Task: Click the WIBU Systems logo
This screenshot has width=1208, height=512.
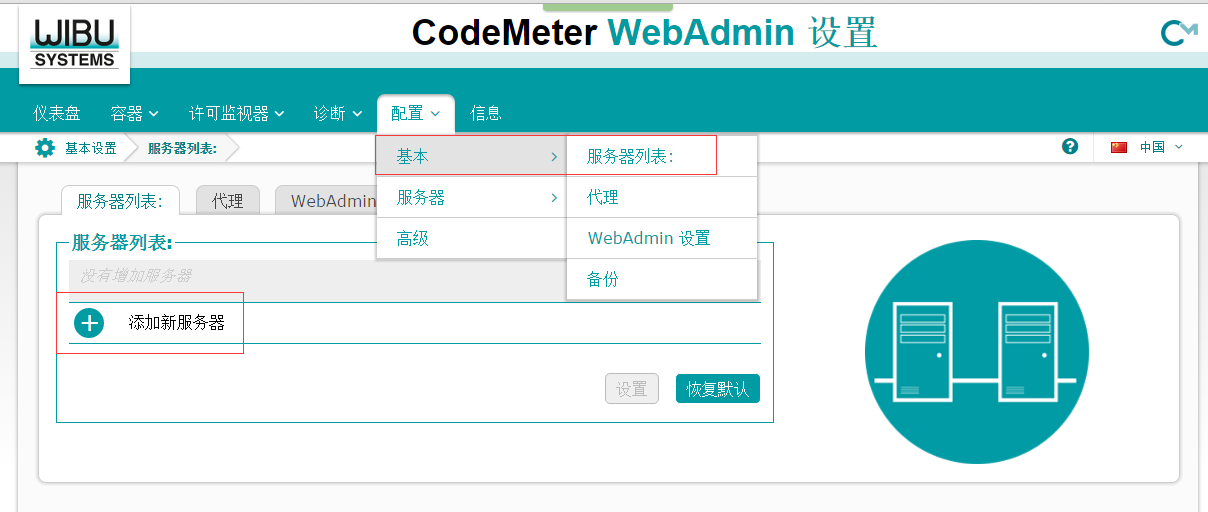Action: click(x=75, y=45)
